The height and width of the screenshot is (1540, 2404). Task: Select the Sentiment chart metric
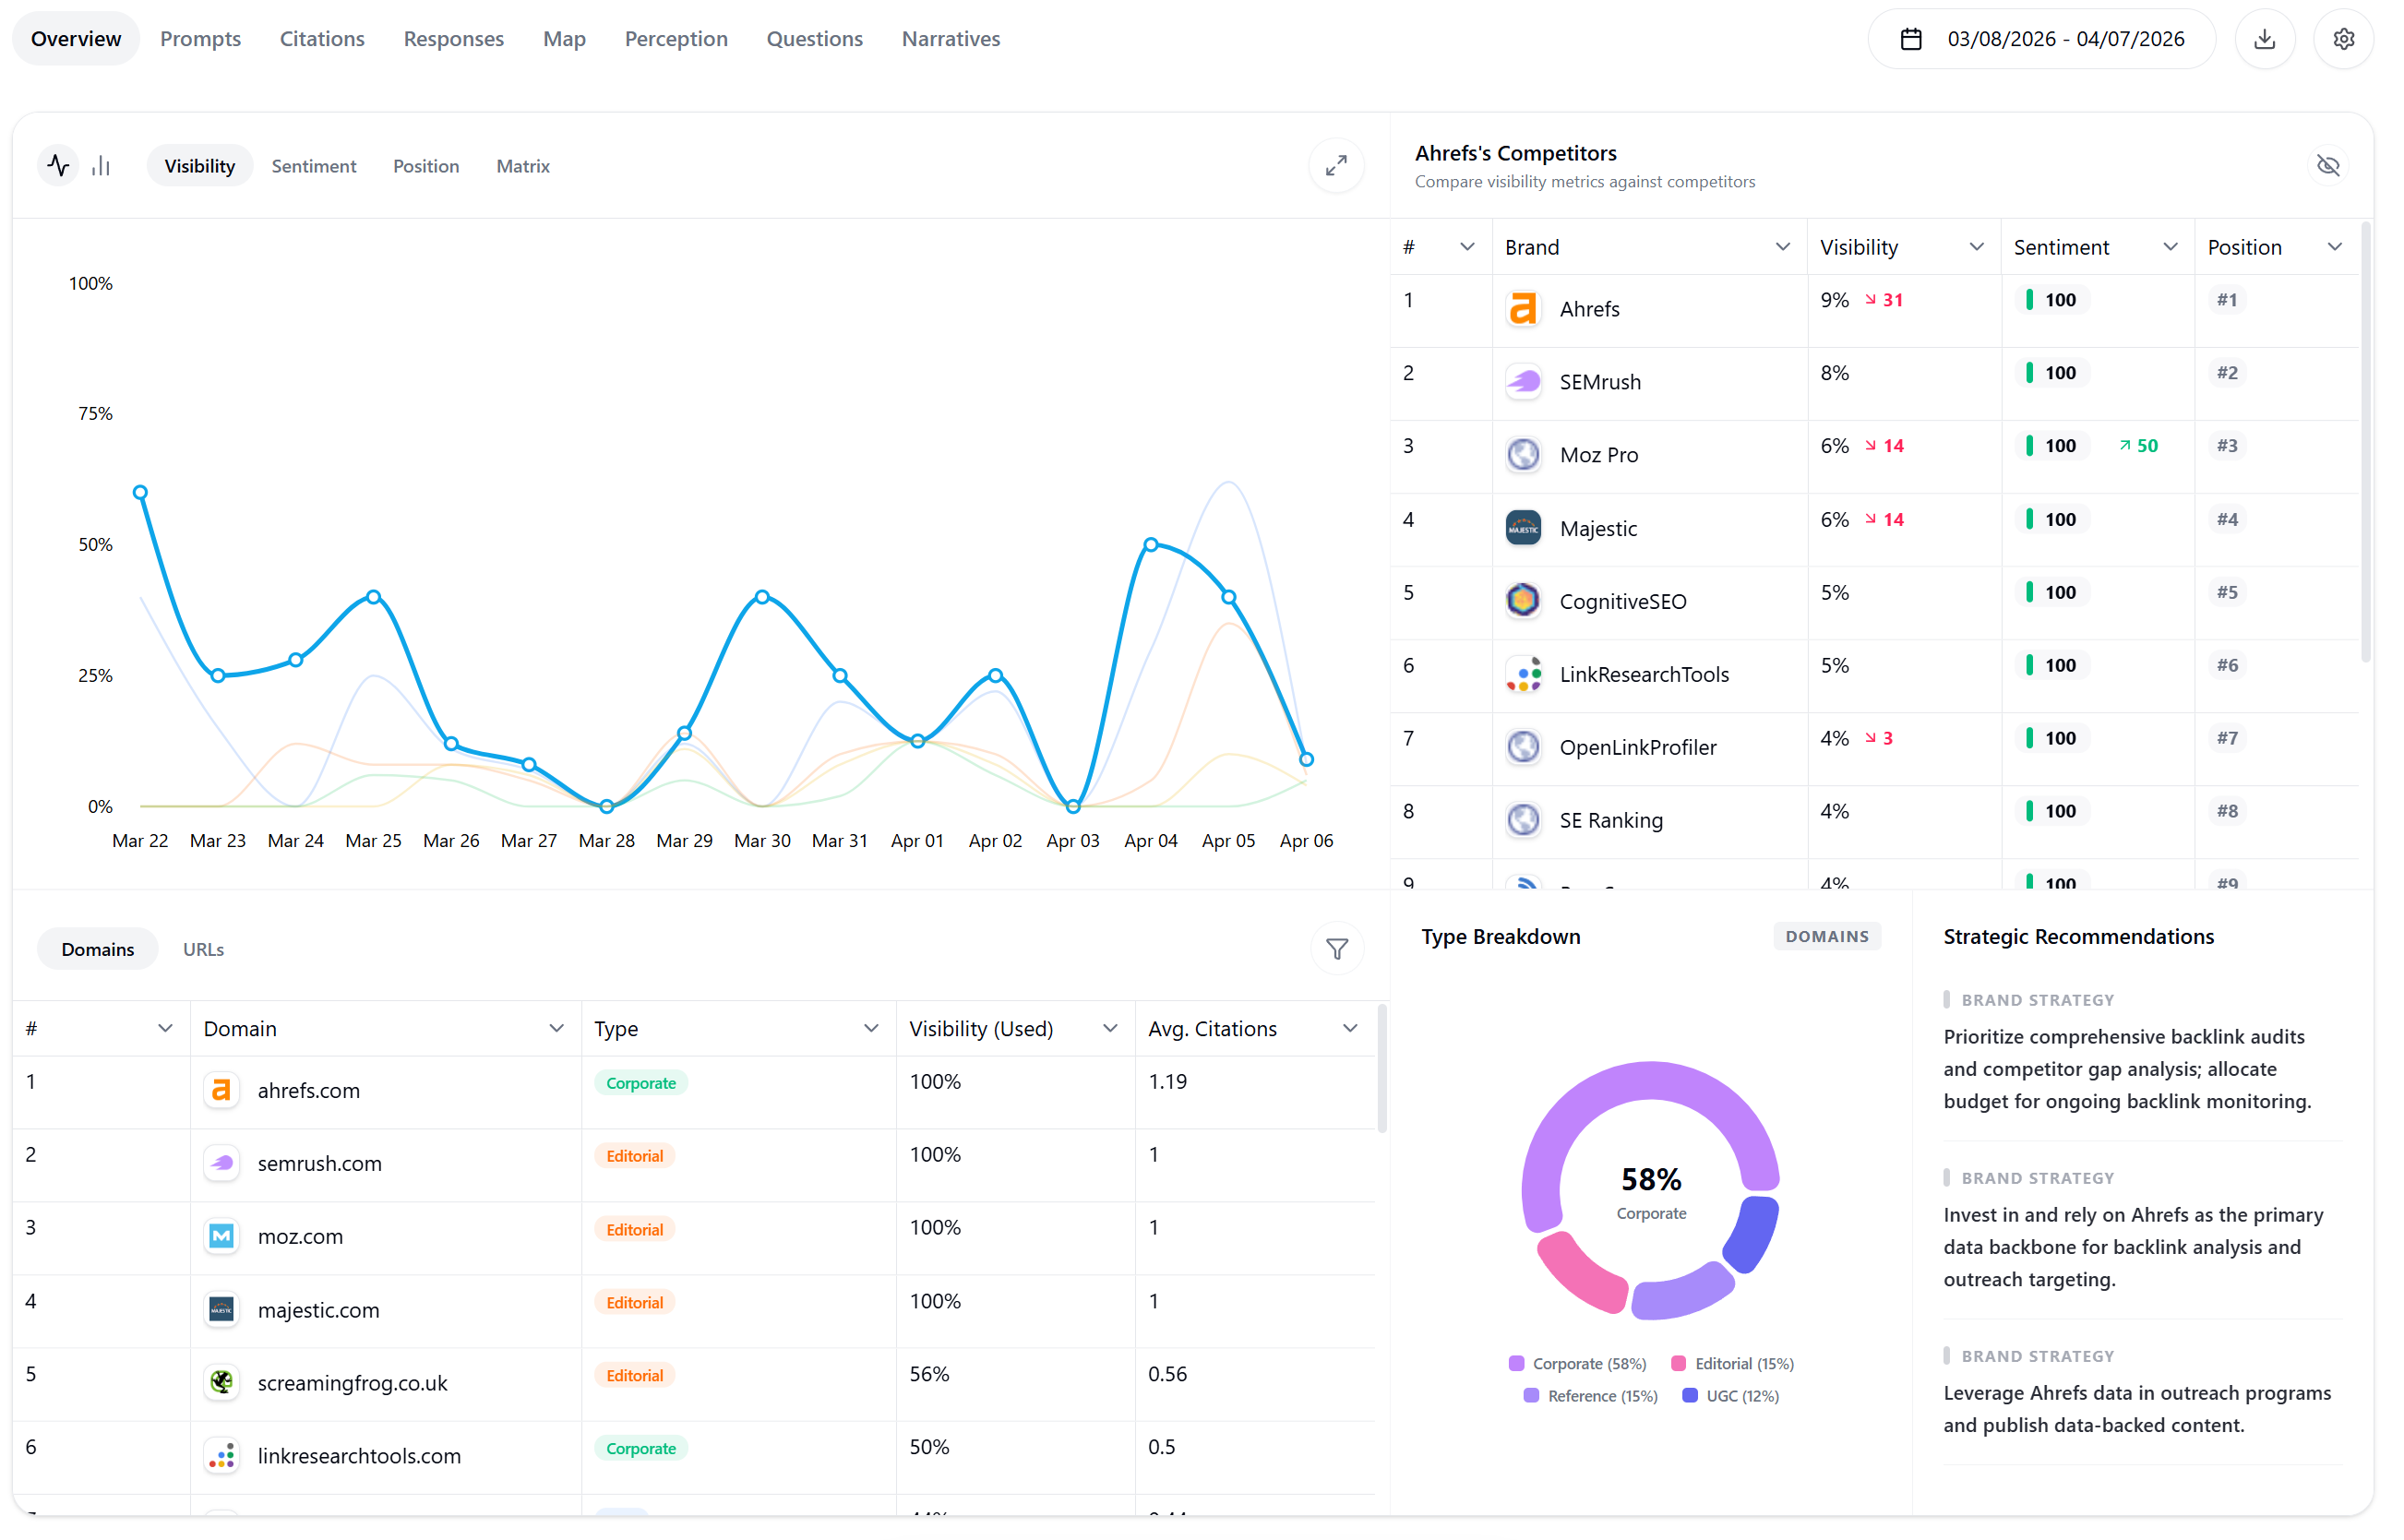pyautogui.click(x=314, y=166)
